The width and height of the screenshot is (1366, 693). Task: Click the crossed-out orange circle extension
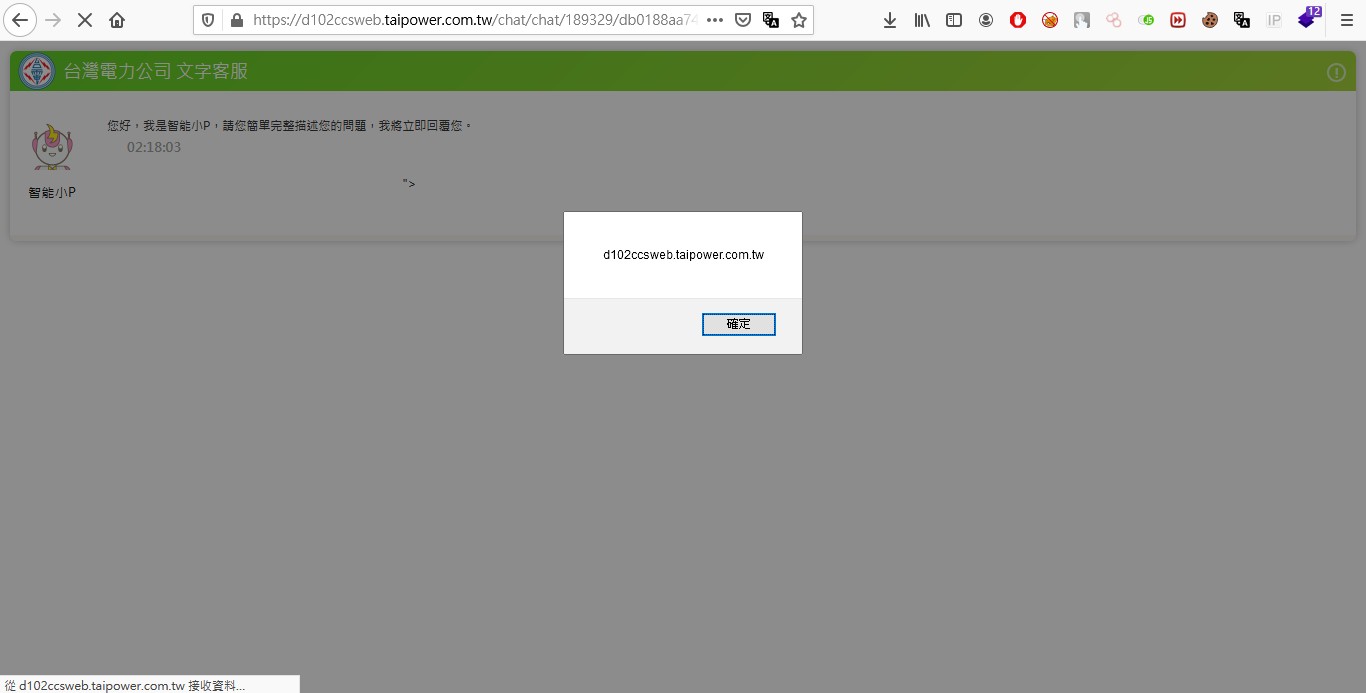[x=1050, y=20]
